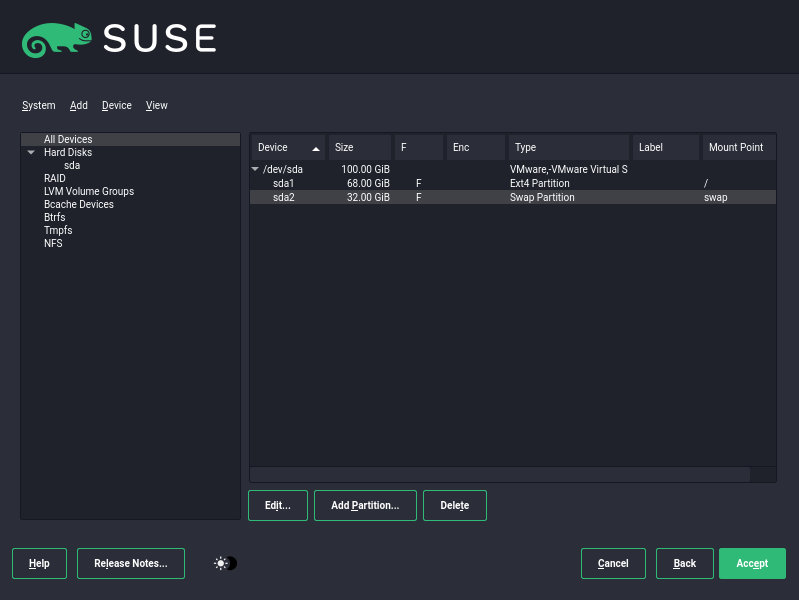
Task: Click the Mount Point column header
Action: (x=739, y=147)
